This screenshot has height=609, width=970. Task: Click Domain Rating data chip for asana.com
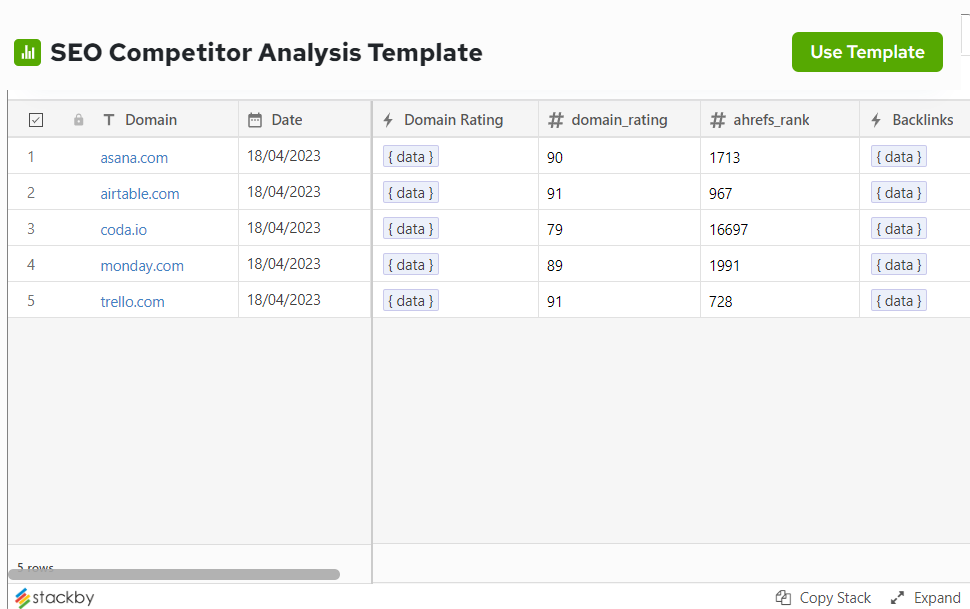pyautogui.click(x=411, y=157)
